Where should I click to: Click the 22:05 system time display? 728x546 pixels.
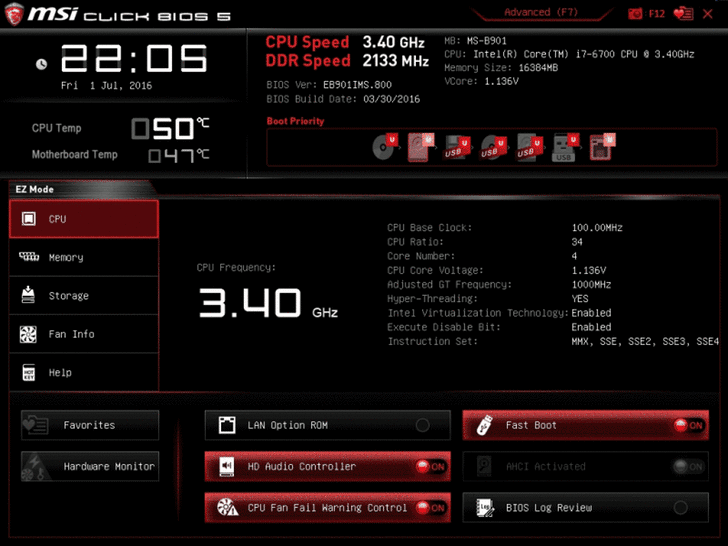coord(134,59)
